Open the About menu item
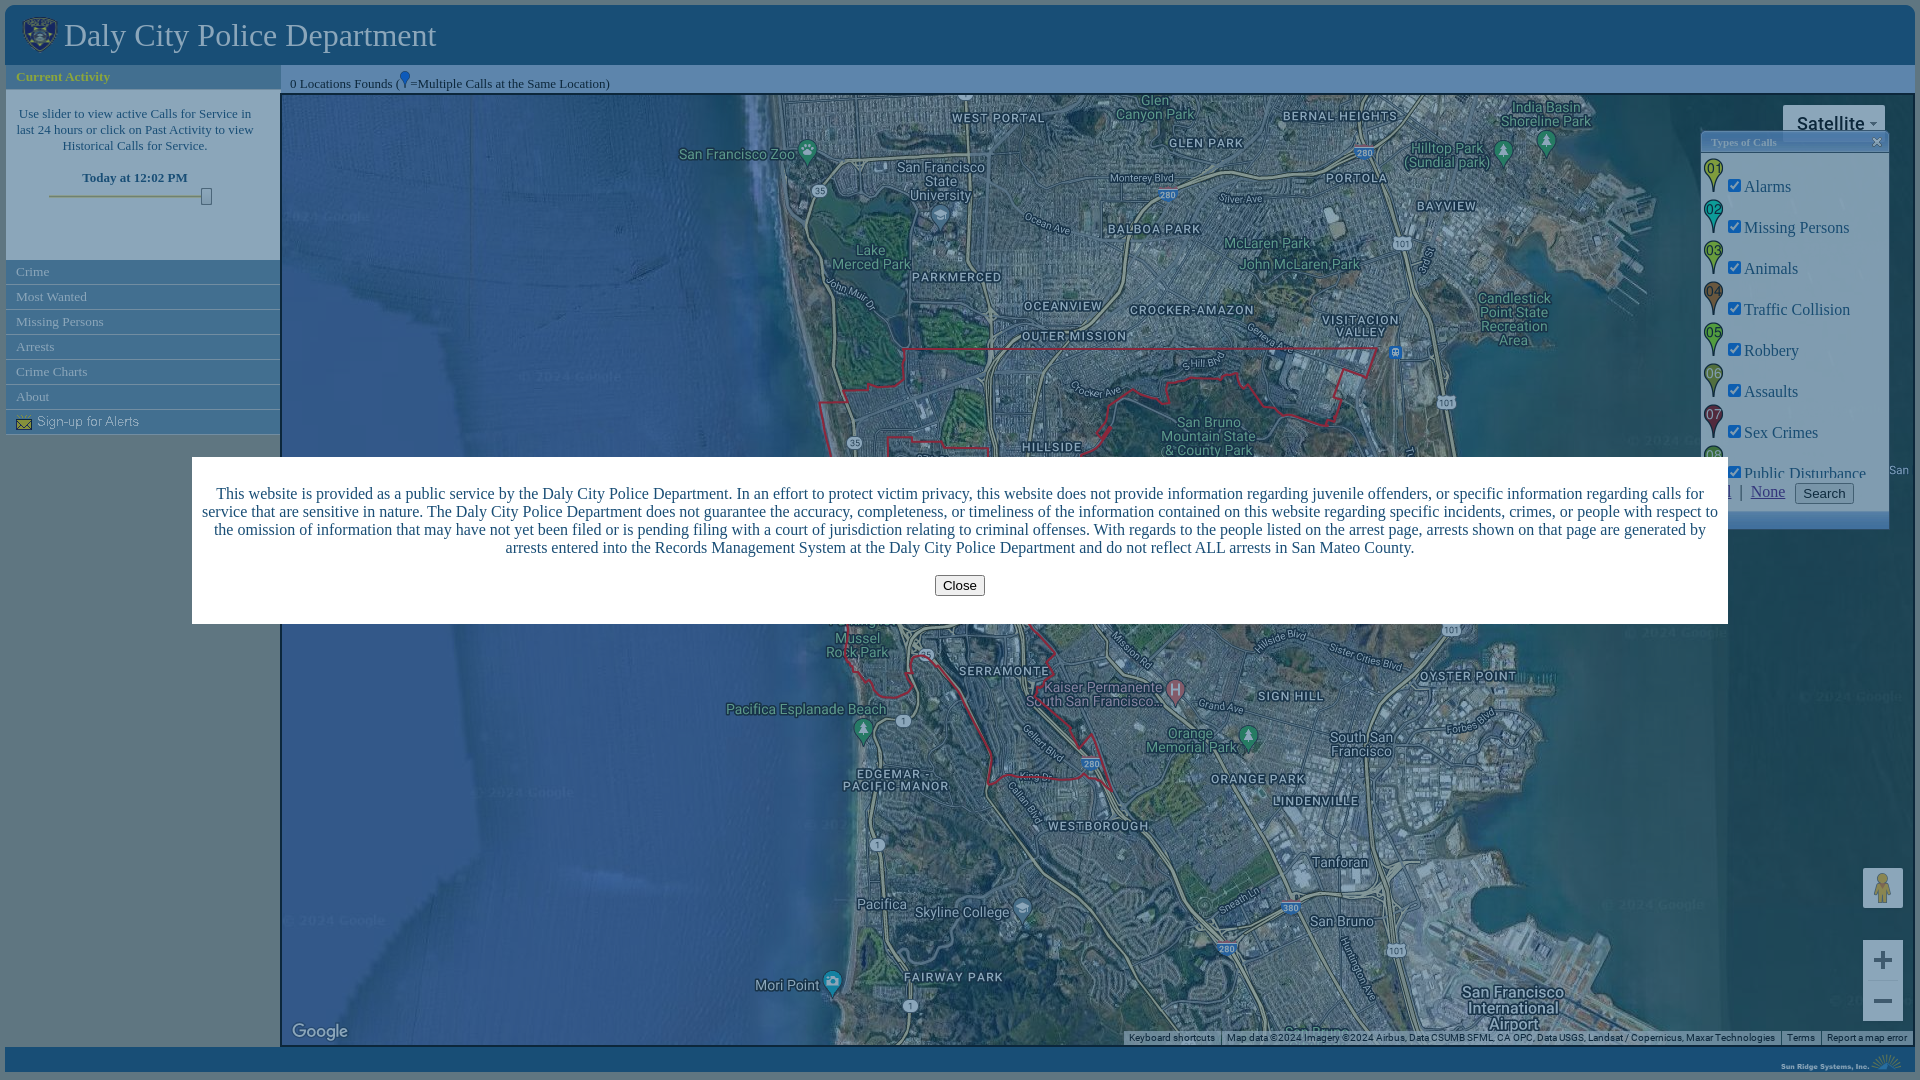Image resolution: width=1920 pixels, height=1080 pixels. pos(143,397)
